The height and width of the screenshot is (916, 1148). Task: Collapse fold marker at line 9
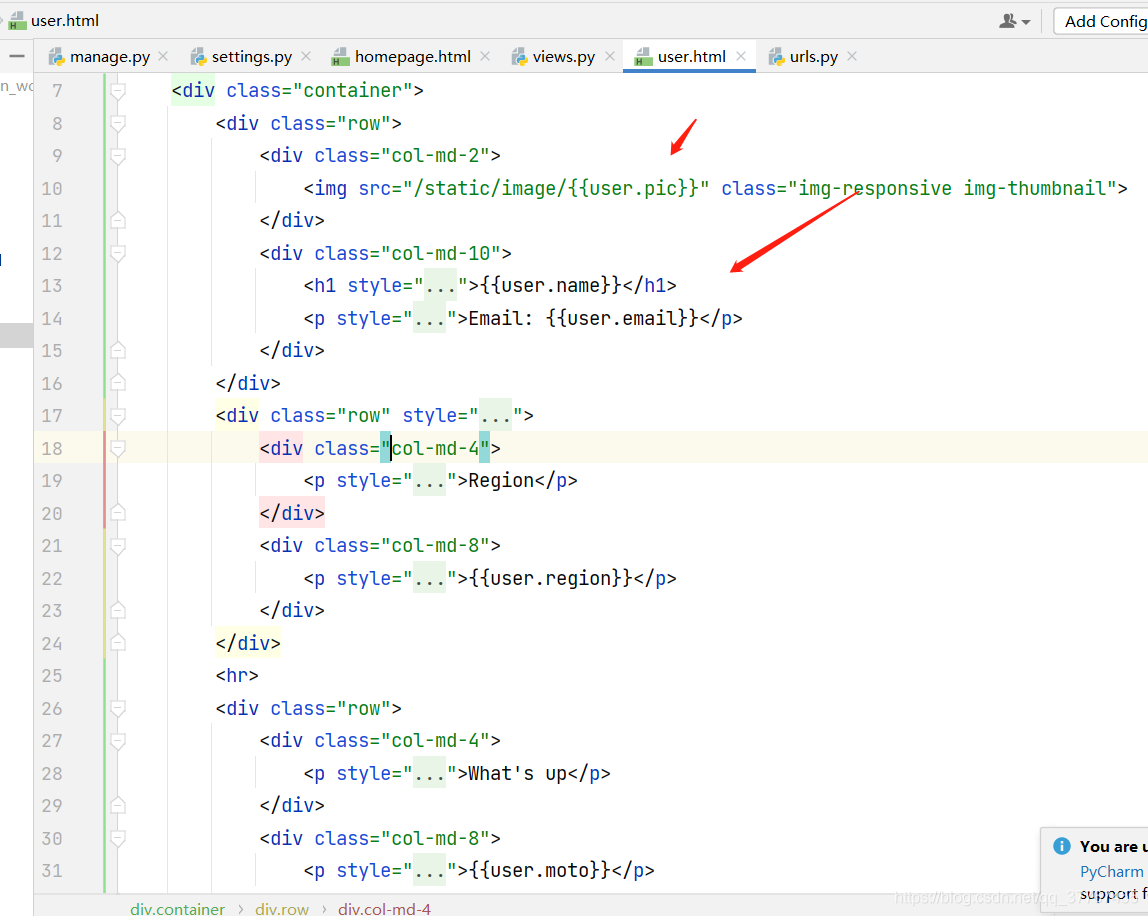tap(117, 155)
